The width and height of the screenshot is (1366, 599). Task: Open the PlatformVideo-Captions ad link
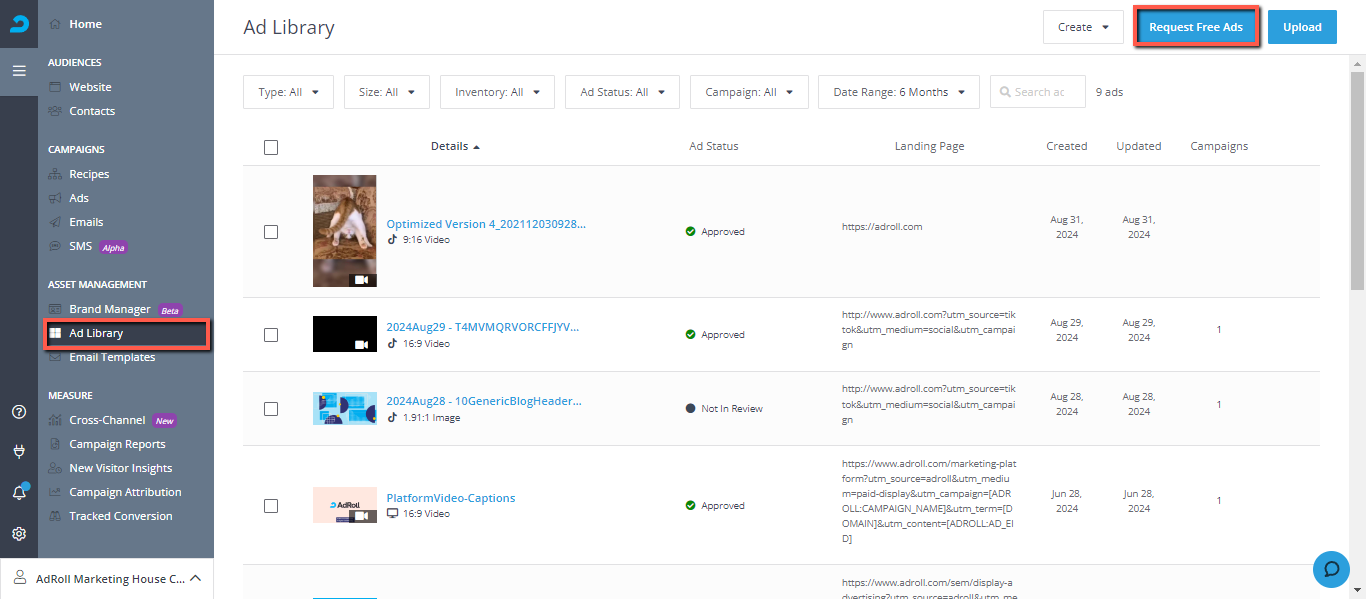(x=451, y=498)
